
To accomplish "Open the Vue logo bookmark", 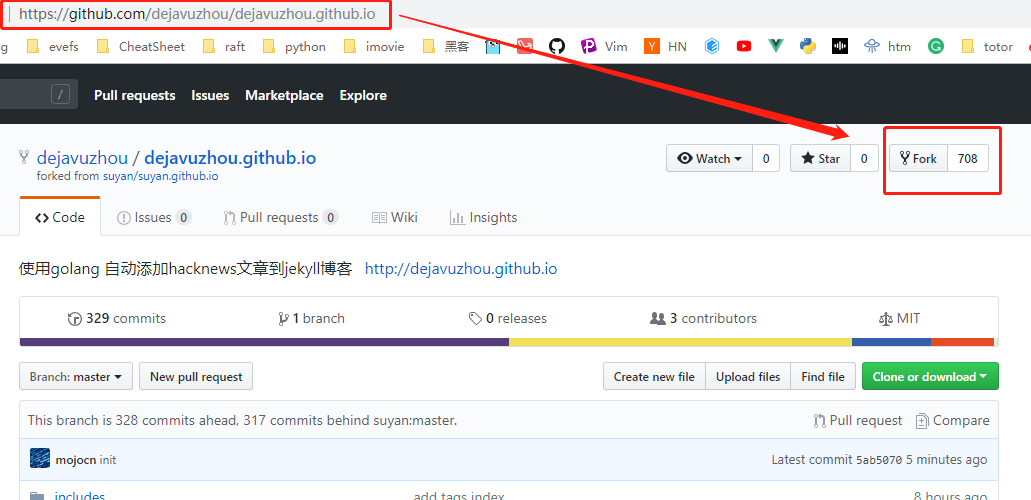I will coord(776,46).
